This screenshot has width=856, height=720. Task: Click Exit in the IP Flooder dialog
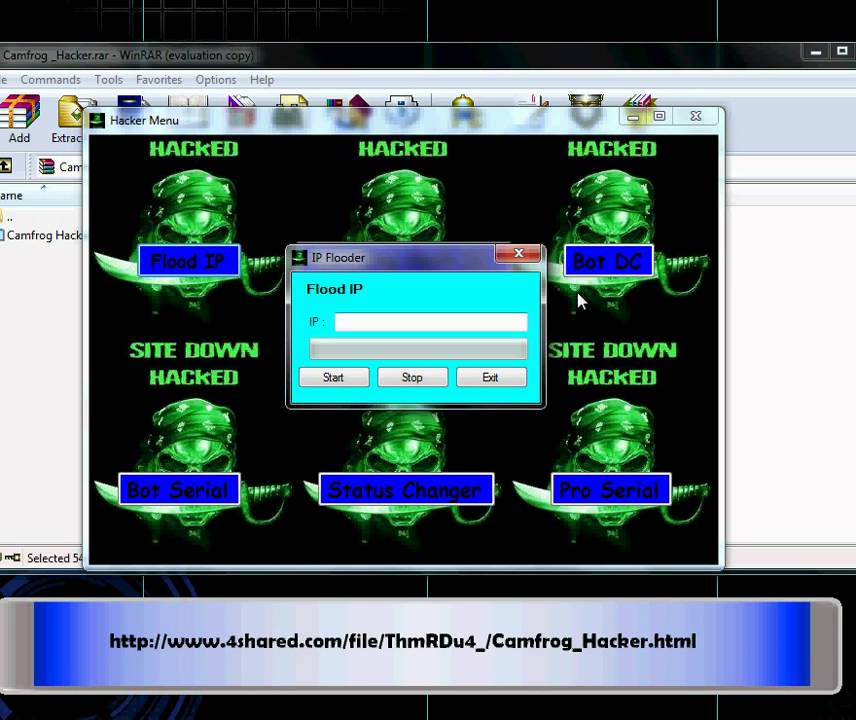(491, 377)
